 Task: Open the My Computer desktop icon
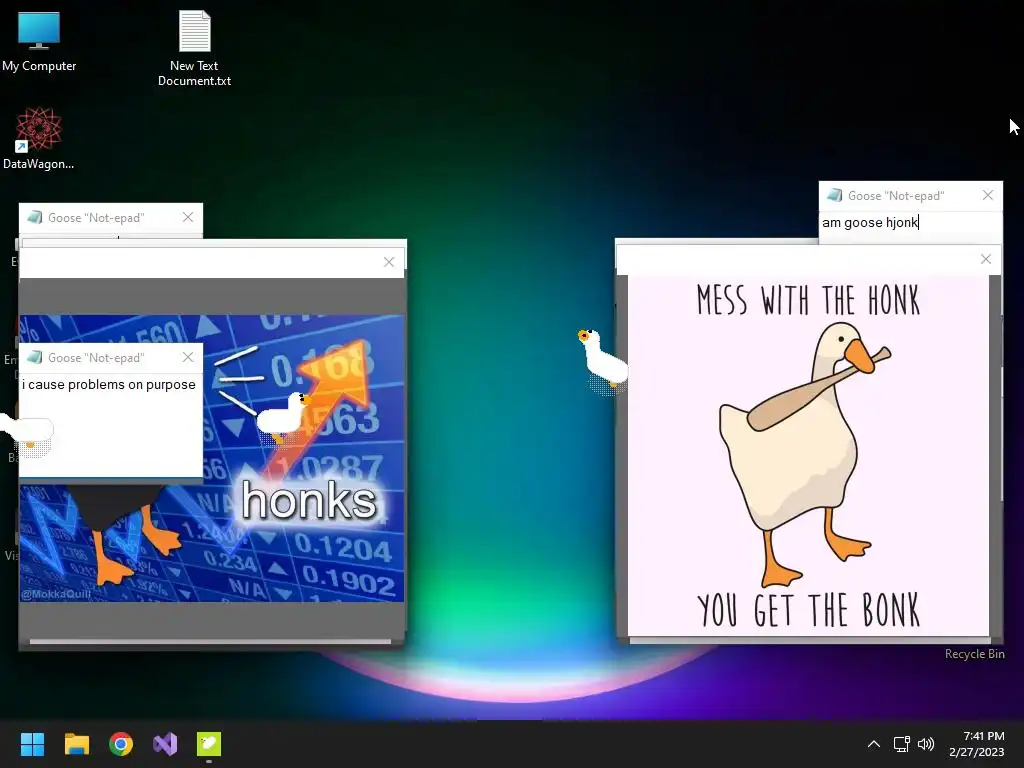[39, 40]
